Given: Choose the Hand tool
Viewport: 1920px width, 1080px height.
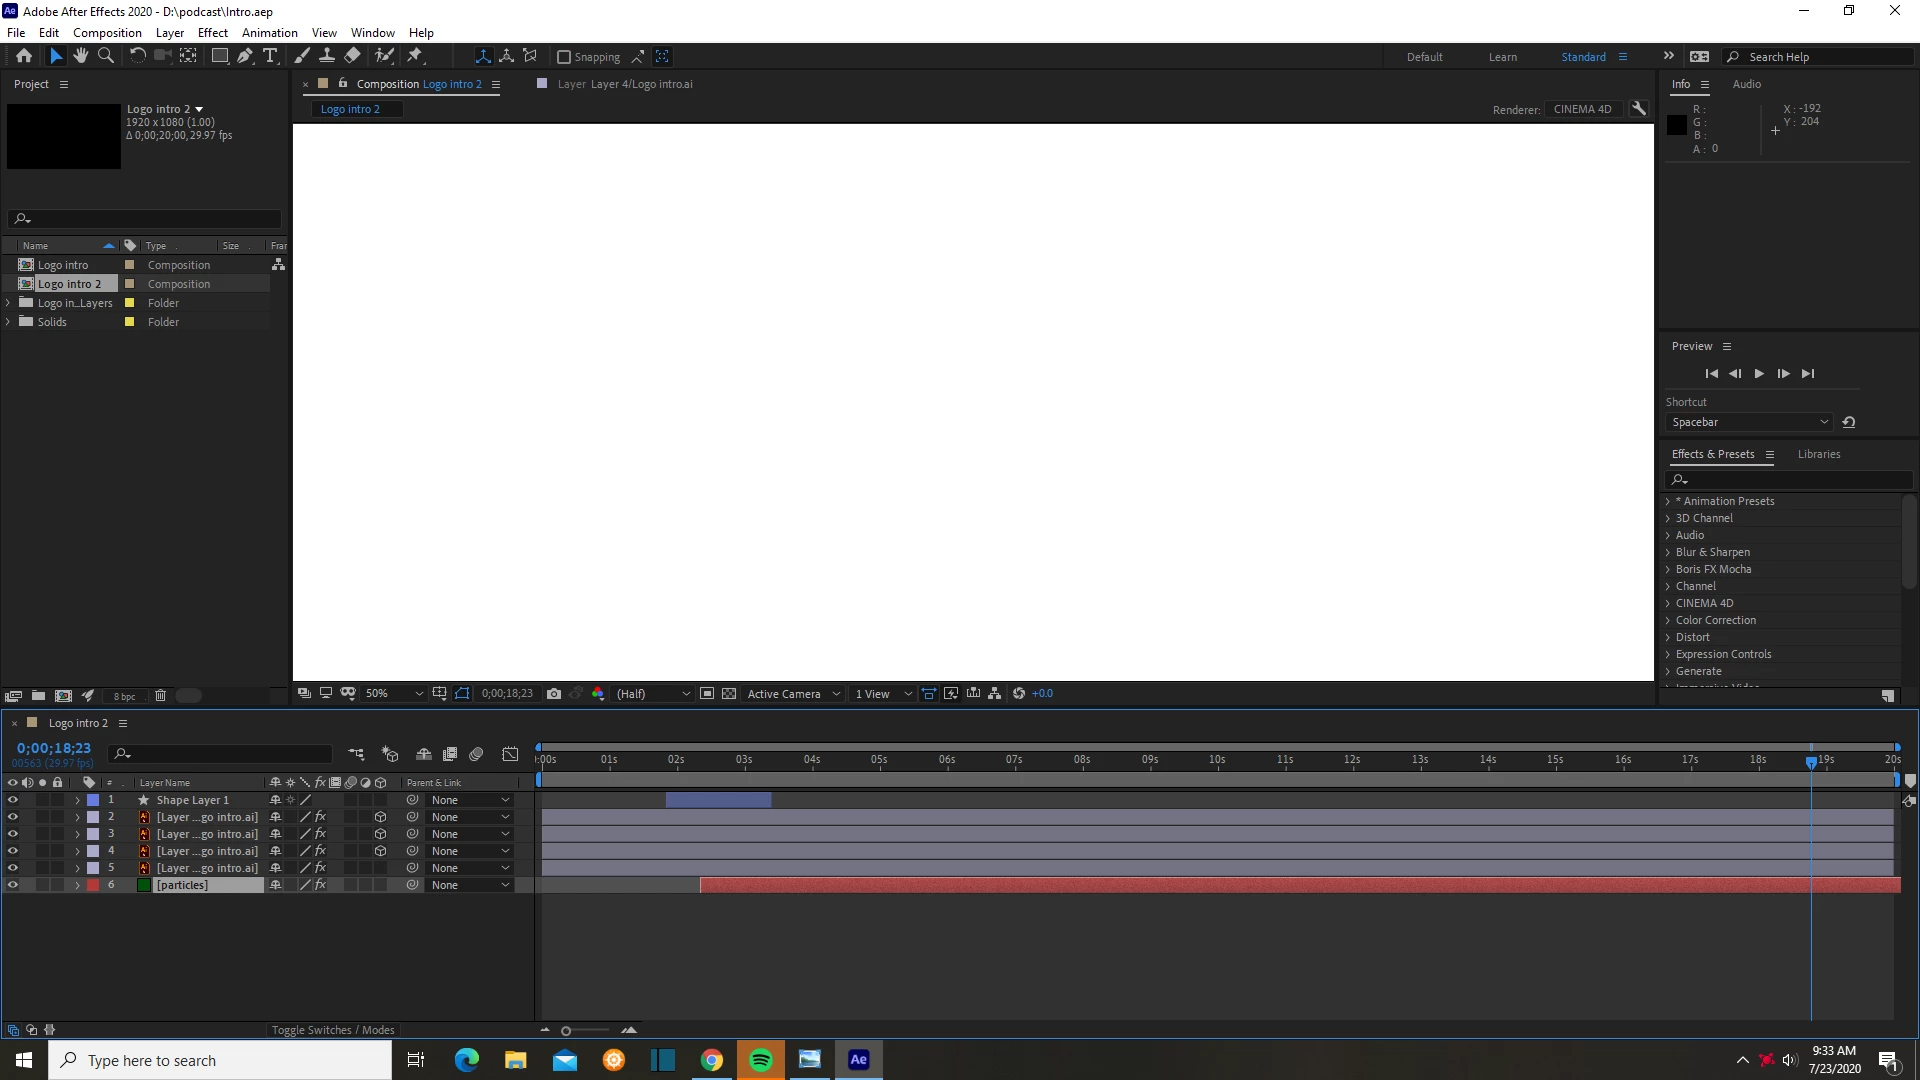Looking at the screenshot, I should (80, 56).
